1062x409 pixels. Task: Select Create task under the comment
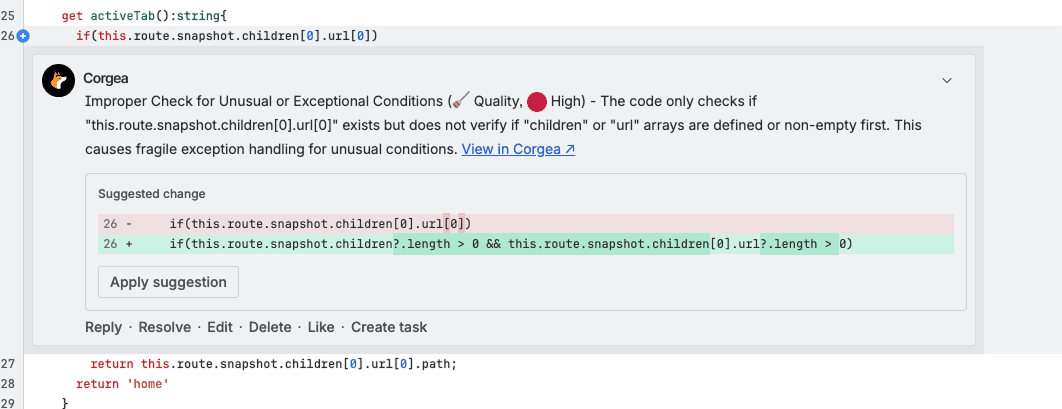(389, 327)
